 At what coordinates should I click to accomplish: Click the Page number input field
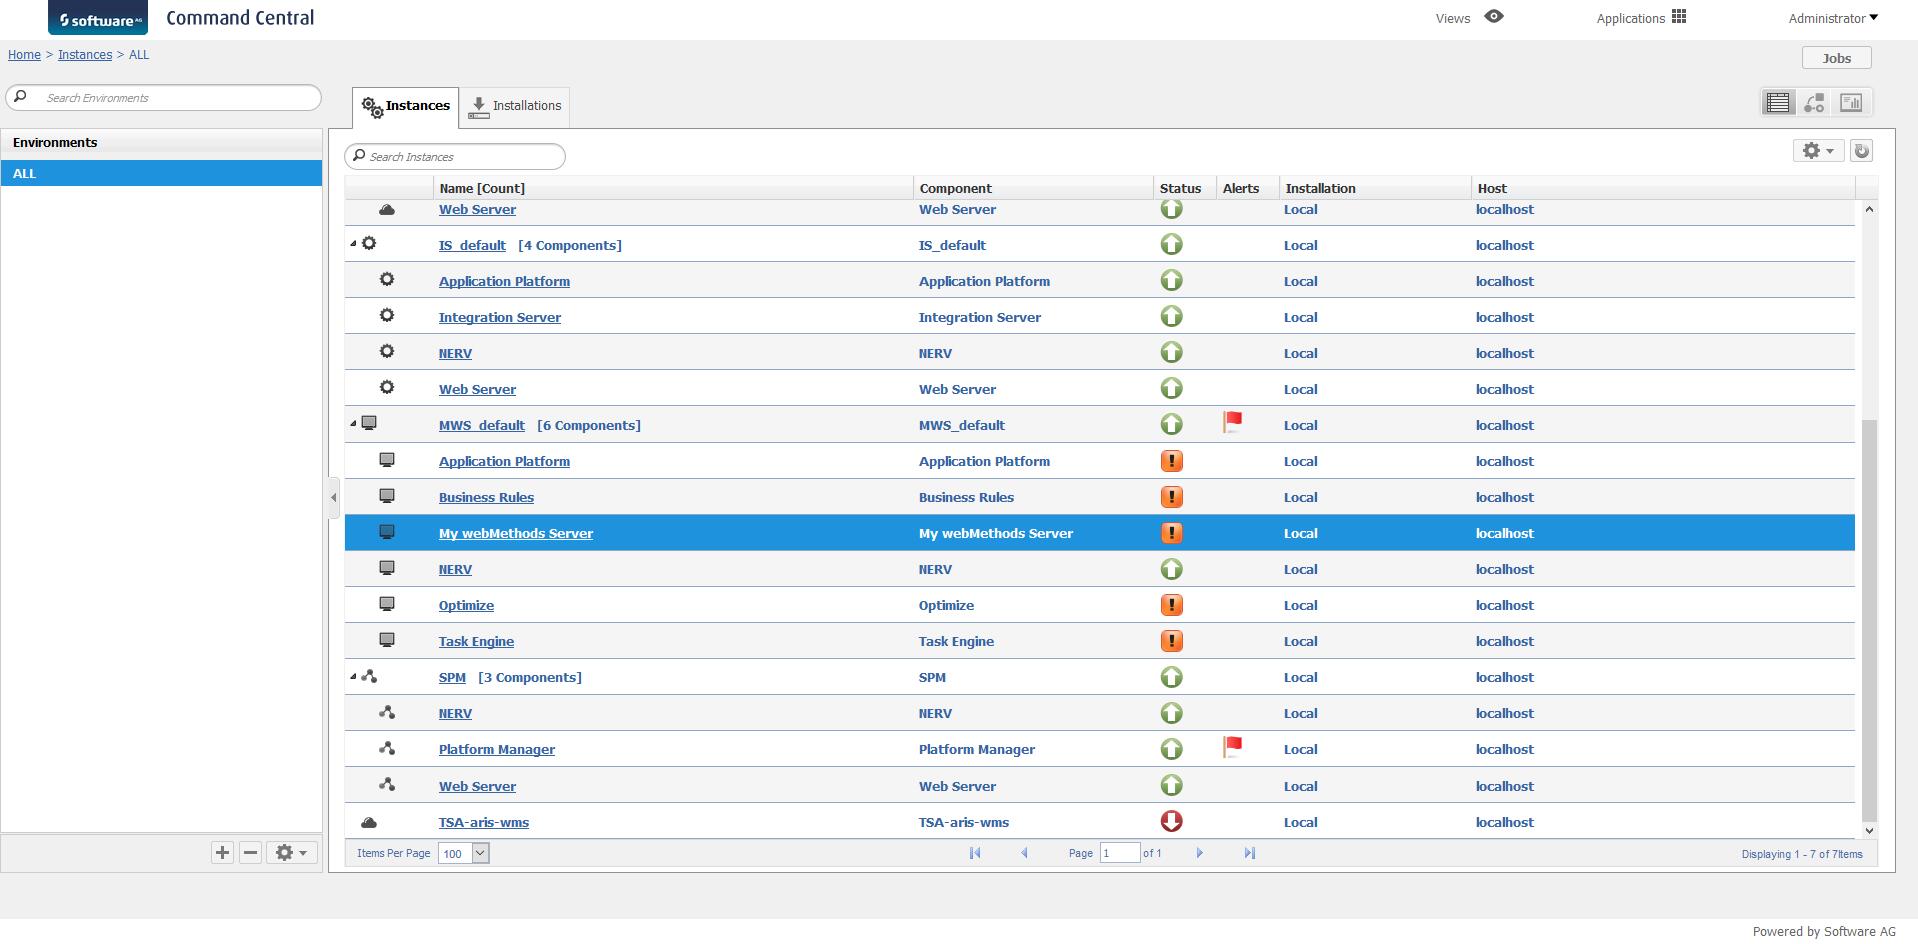(1119, 853)
